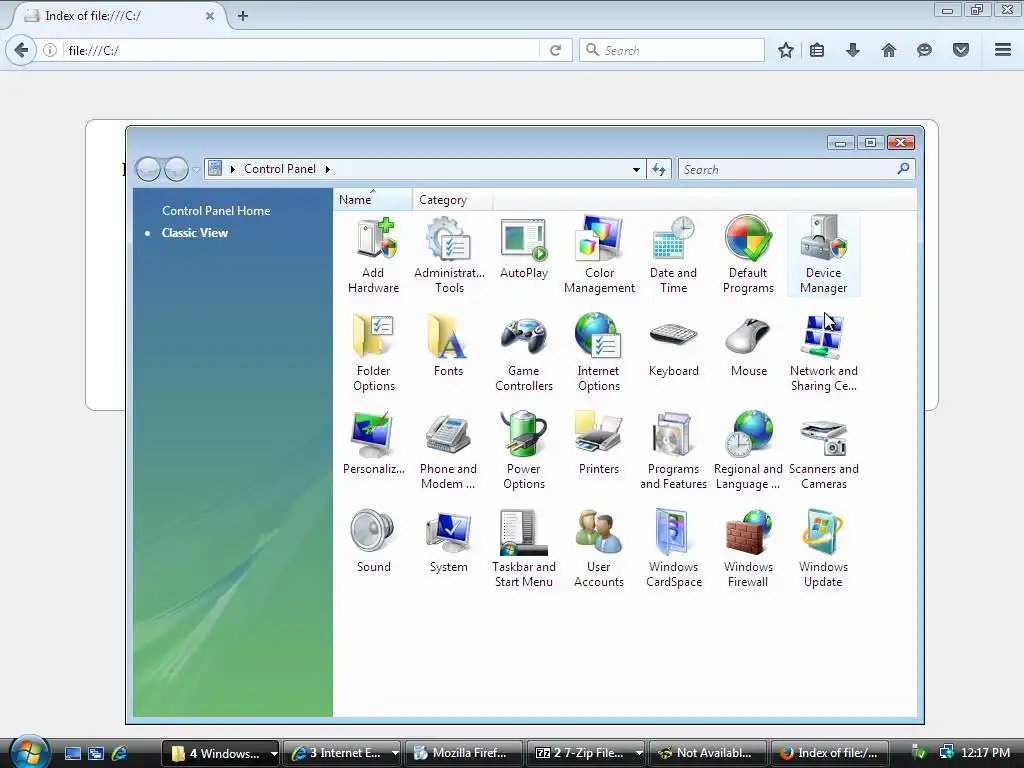
Task: Open the Windows Start orb
Action: coord(30,751)
